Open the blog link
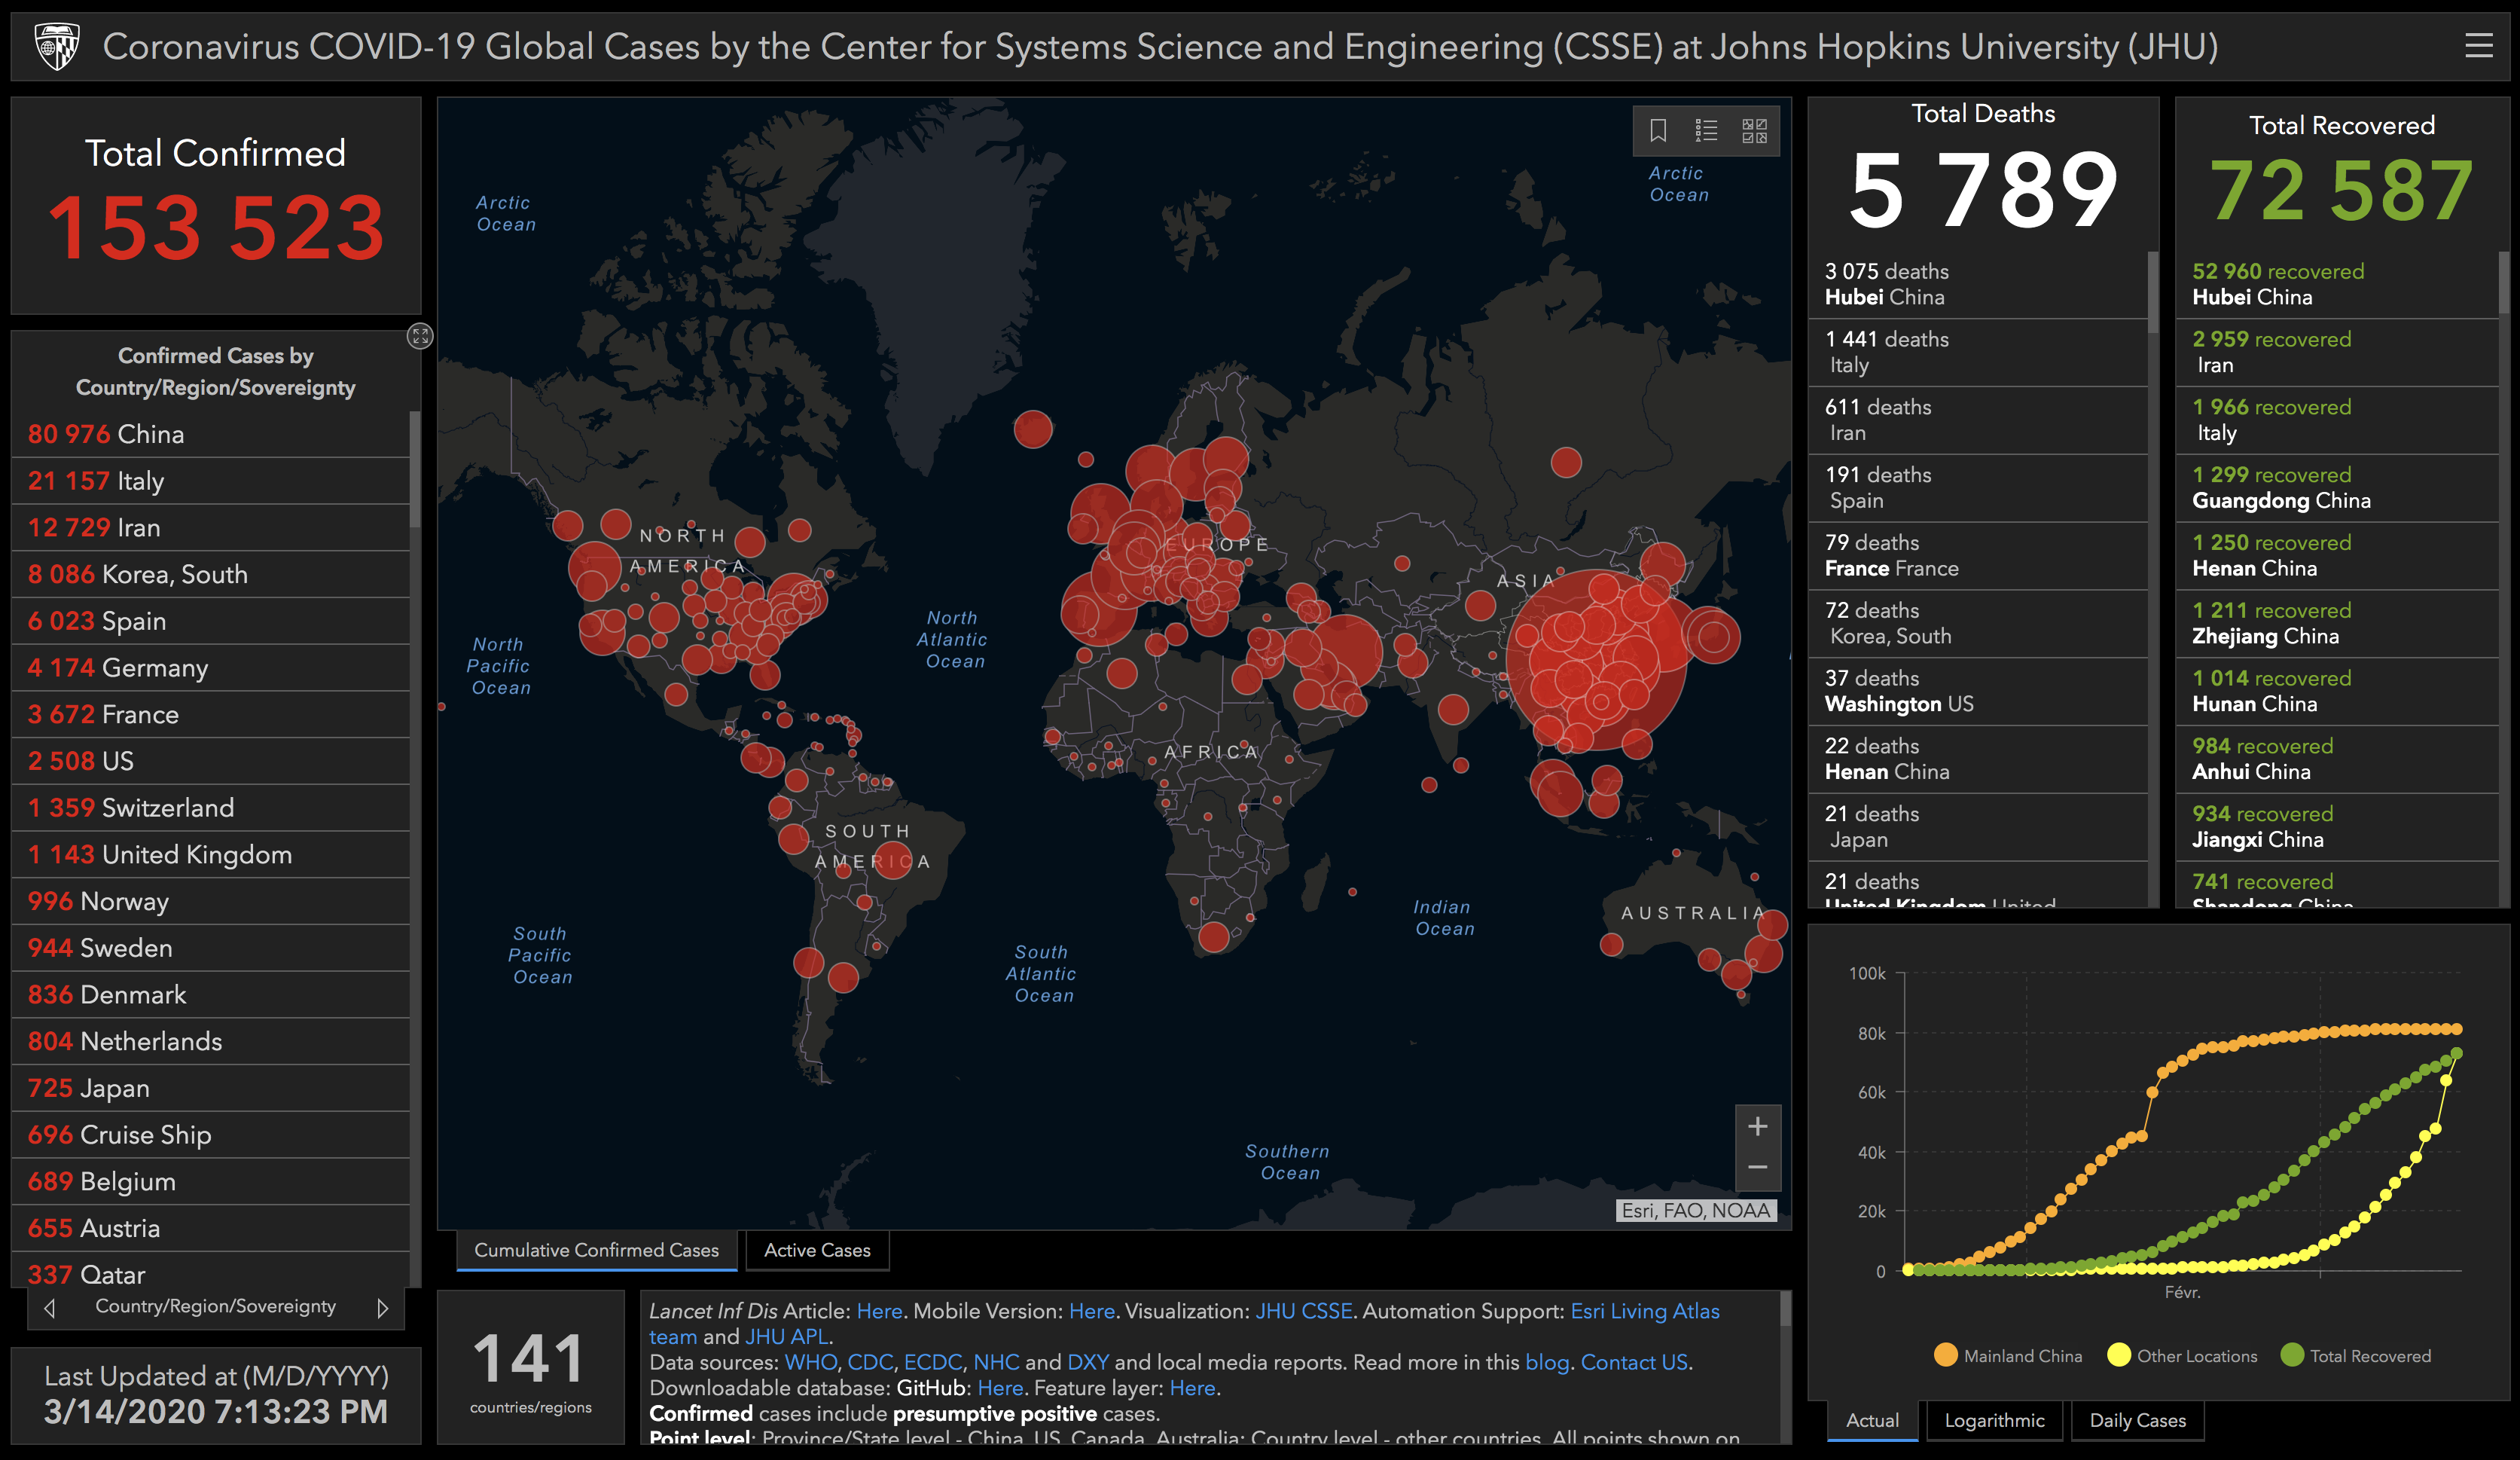 (x=1546, y=1363)
